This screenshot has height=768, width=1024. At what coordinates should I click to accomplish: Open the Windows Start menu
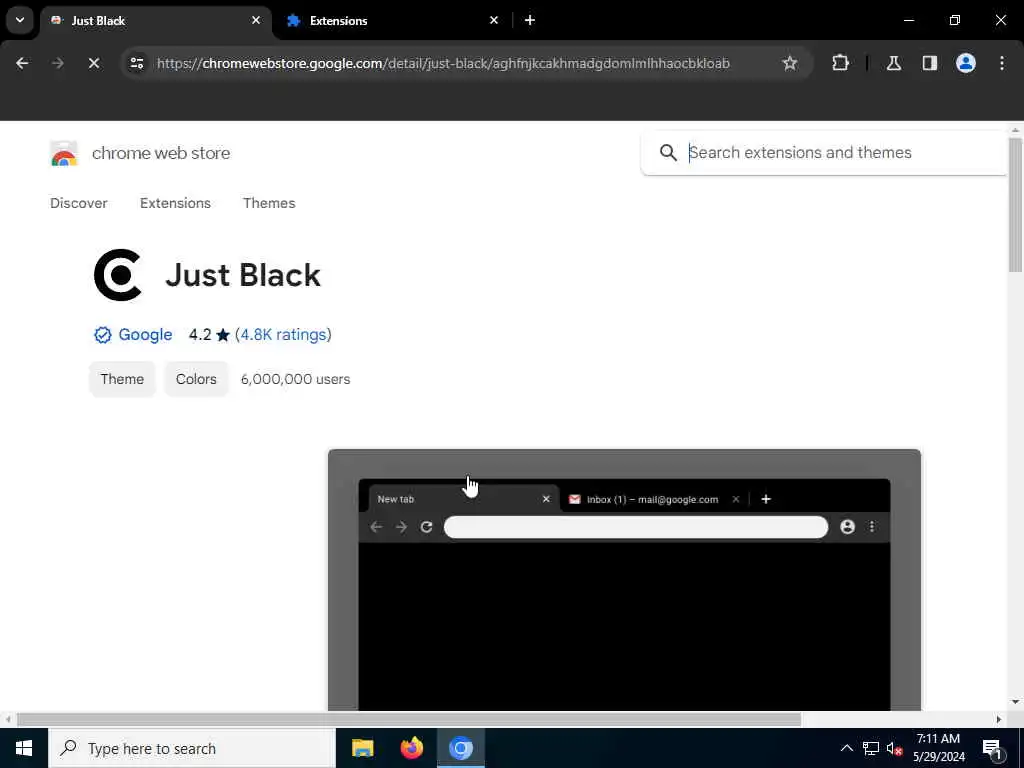click(24, 748)
